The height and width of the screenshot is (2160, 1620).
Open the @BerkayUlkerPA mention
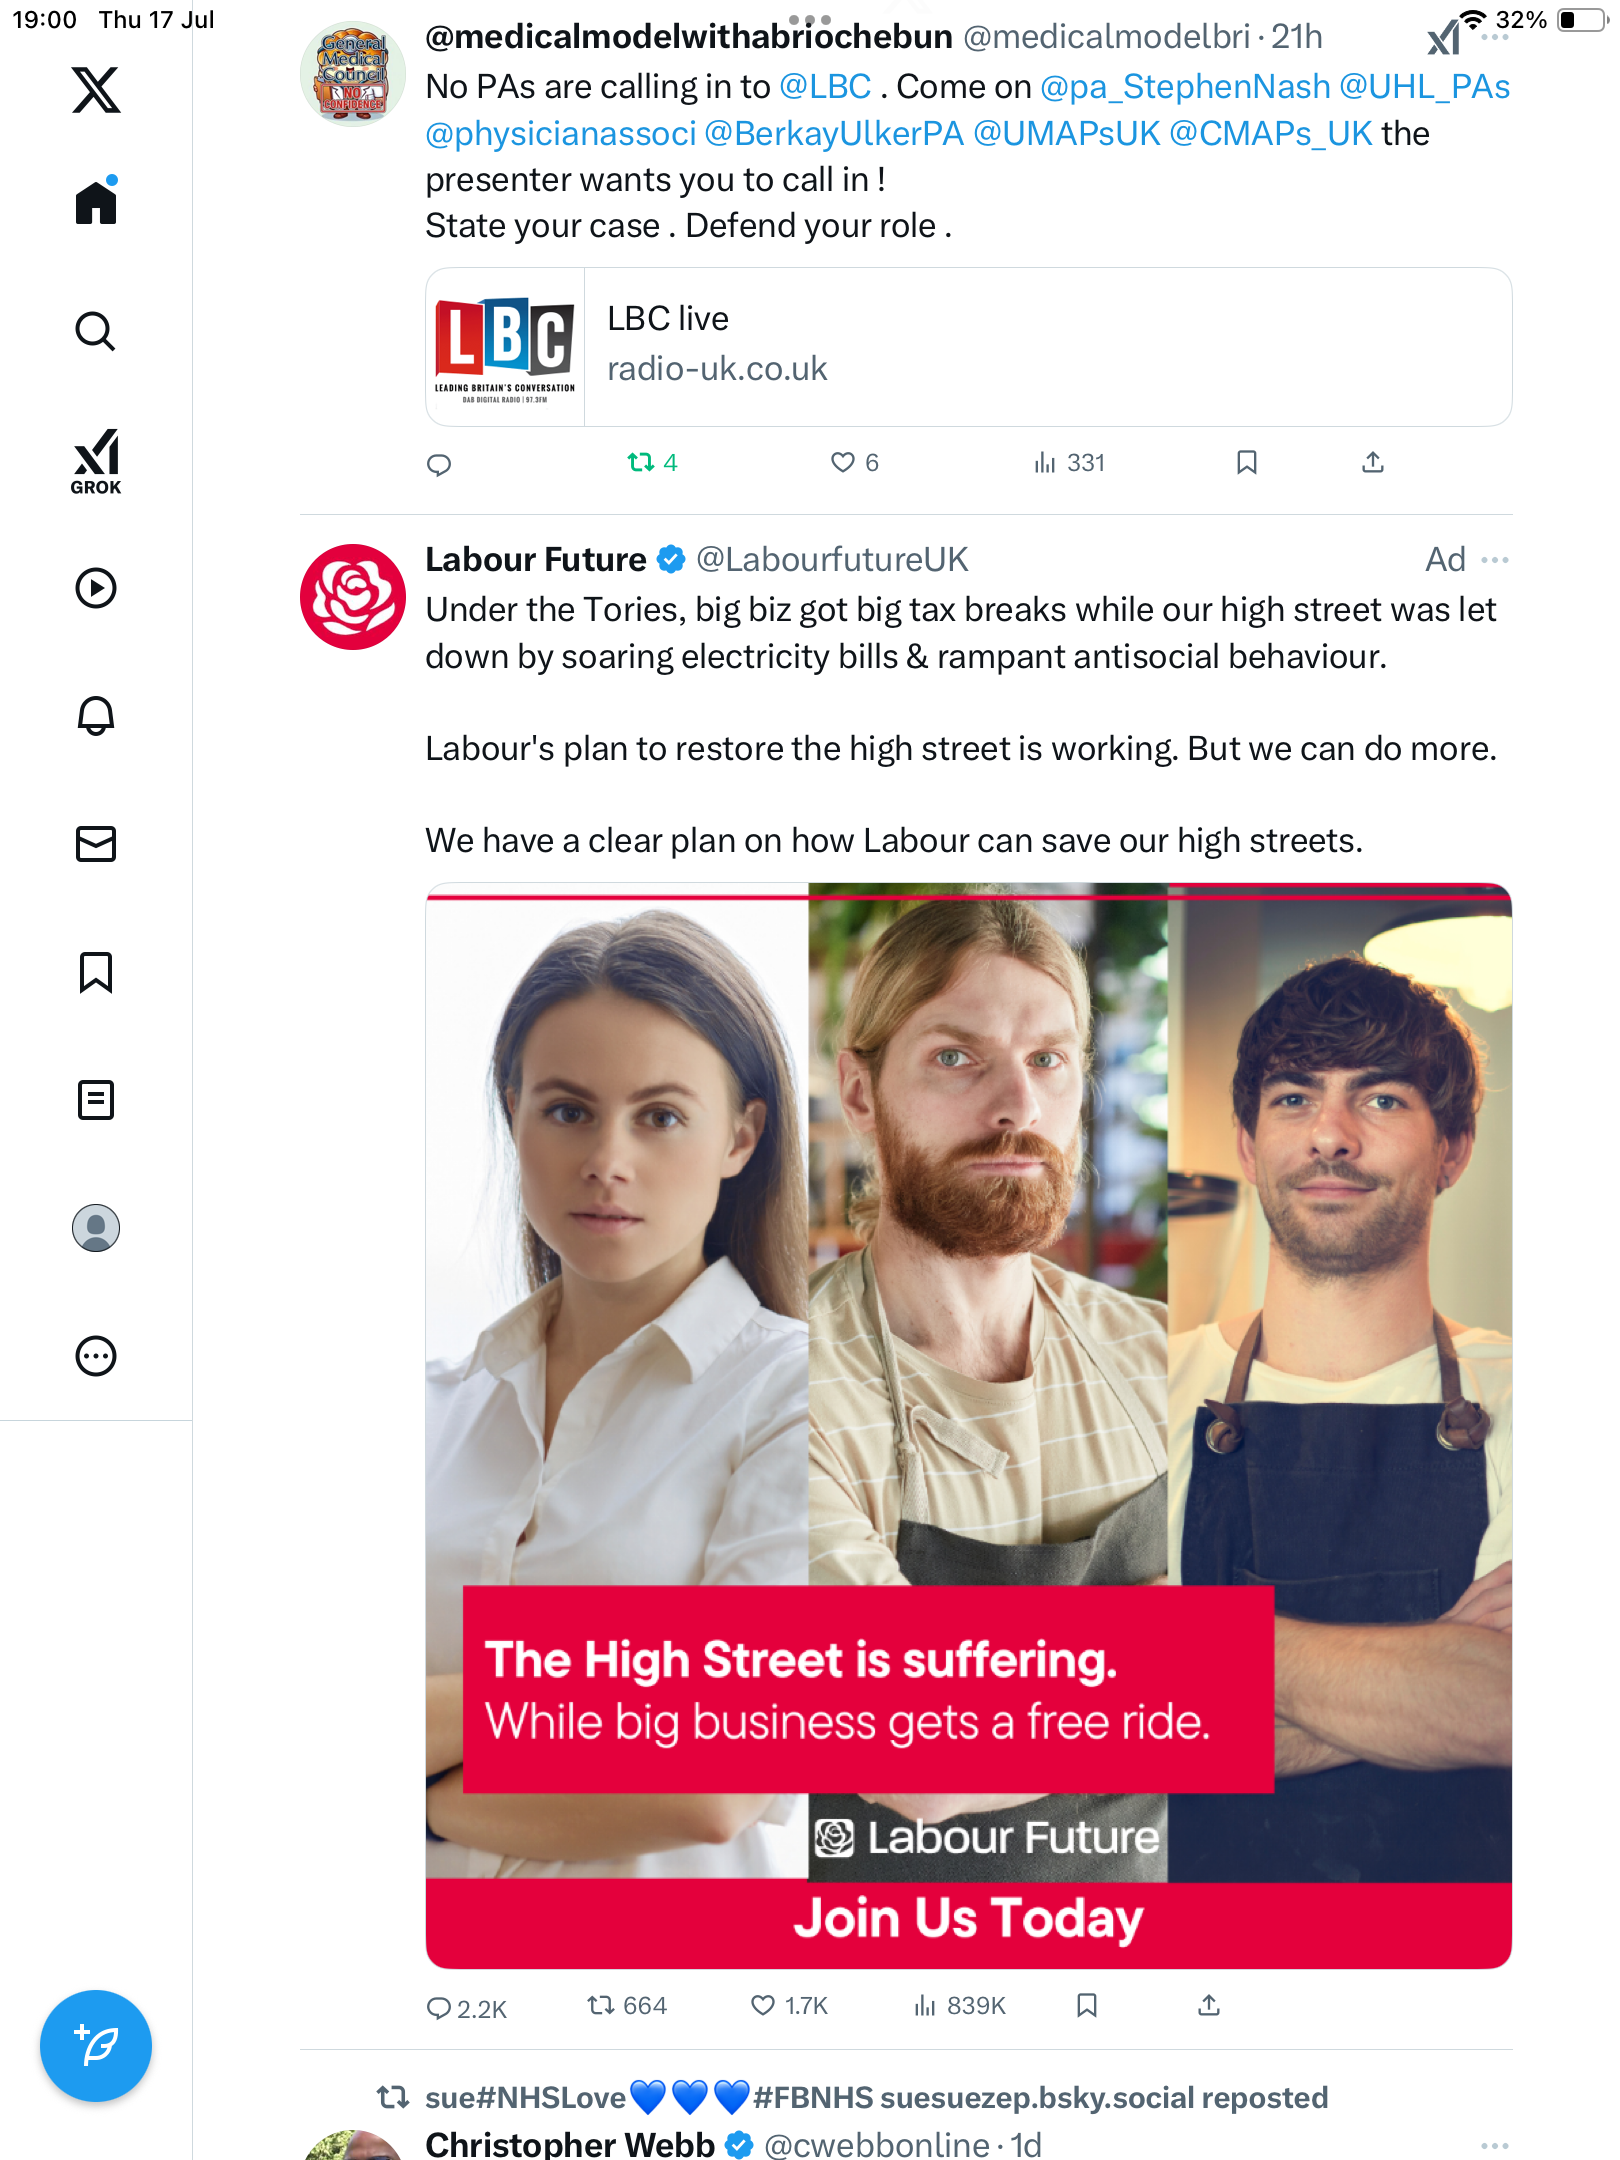click(834, 133)
